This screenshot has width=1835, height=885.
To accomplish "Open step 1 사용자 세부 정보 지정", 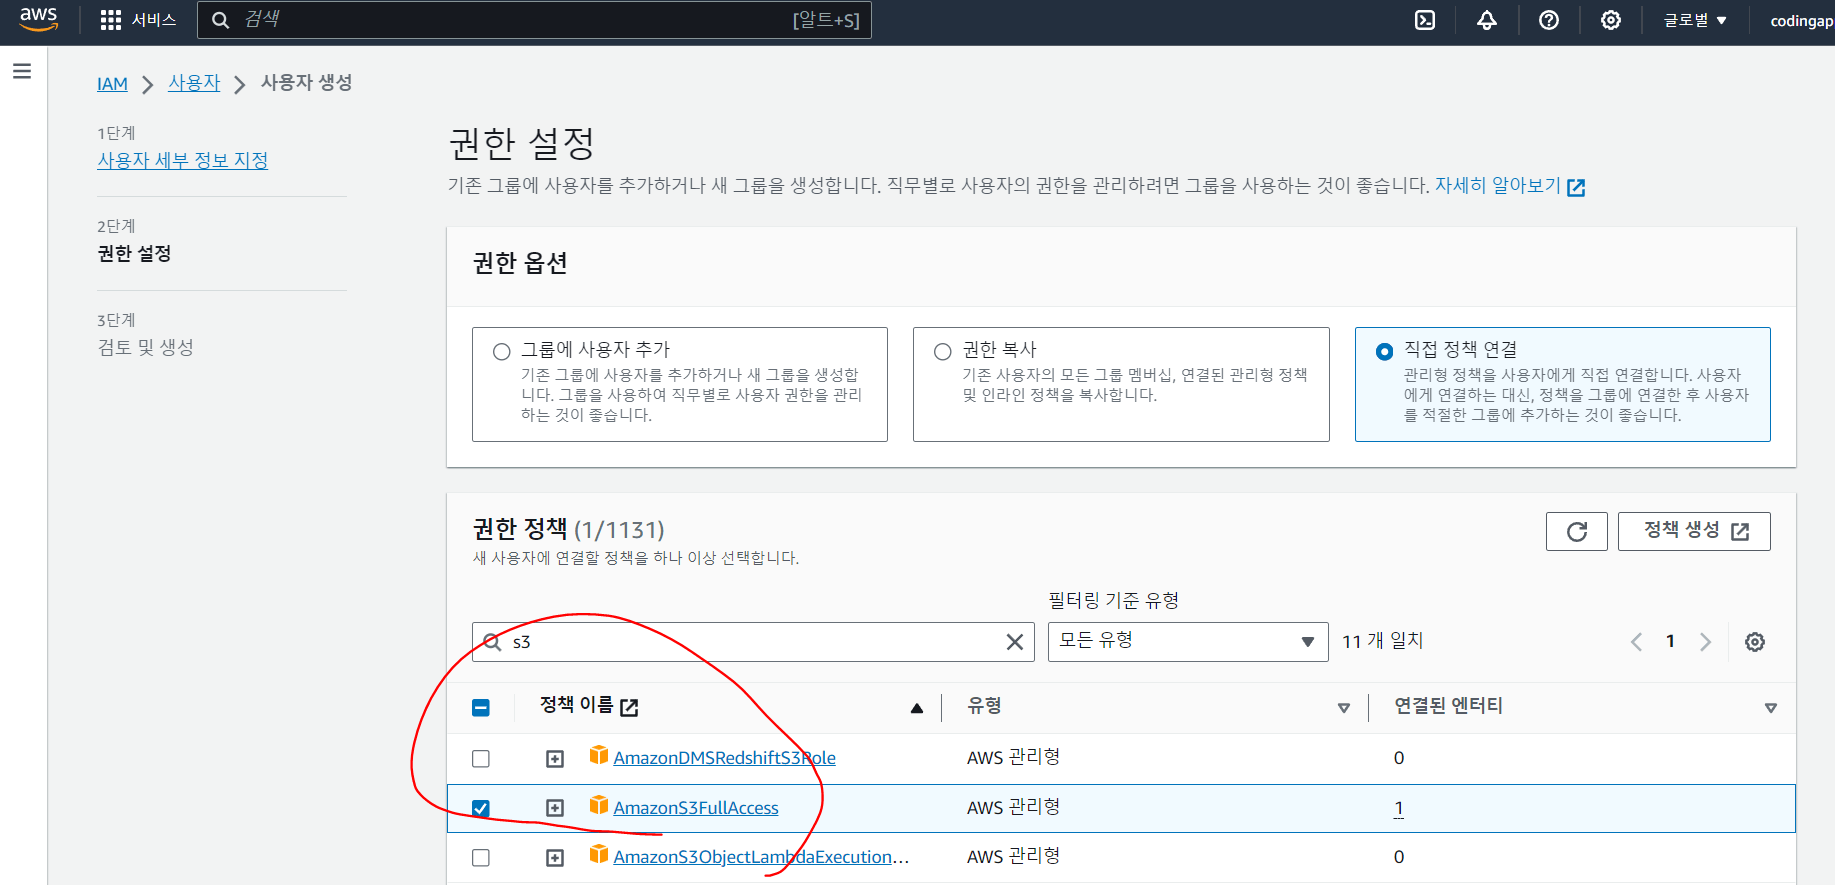I will 182,160.
